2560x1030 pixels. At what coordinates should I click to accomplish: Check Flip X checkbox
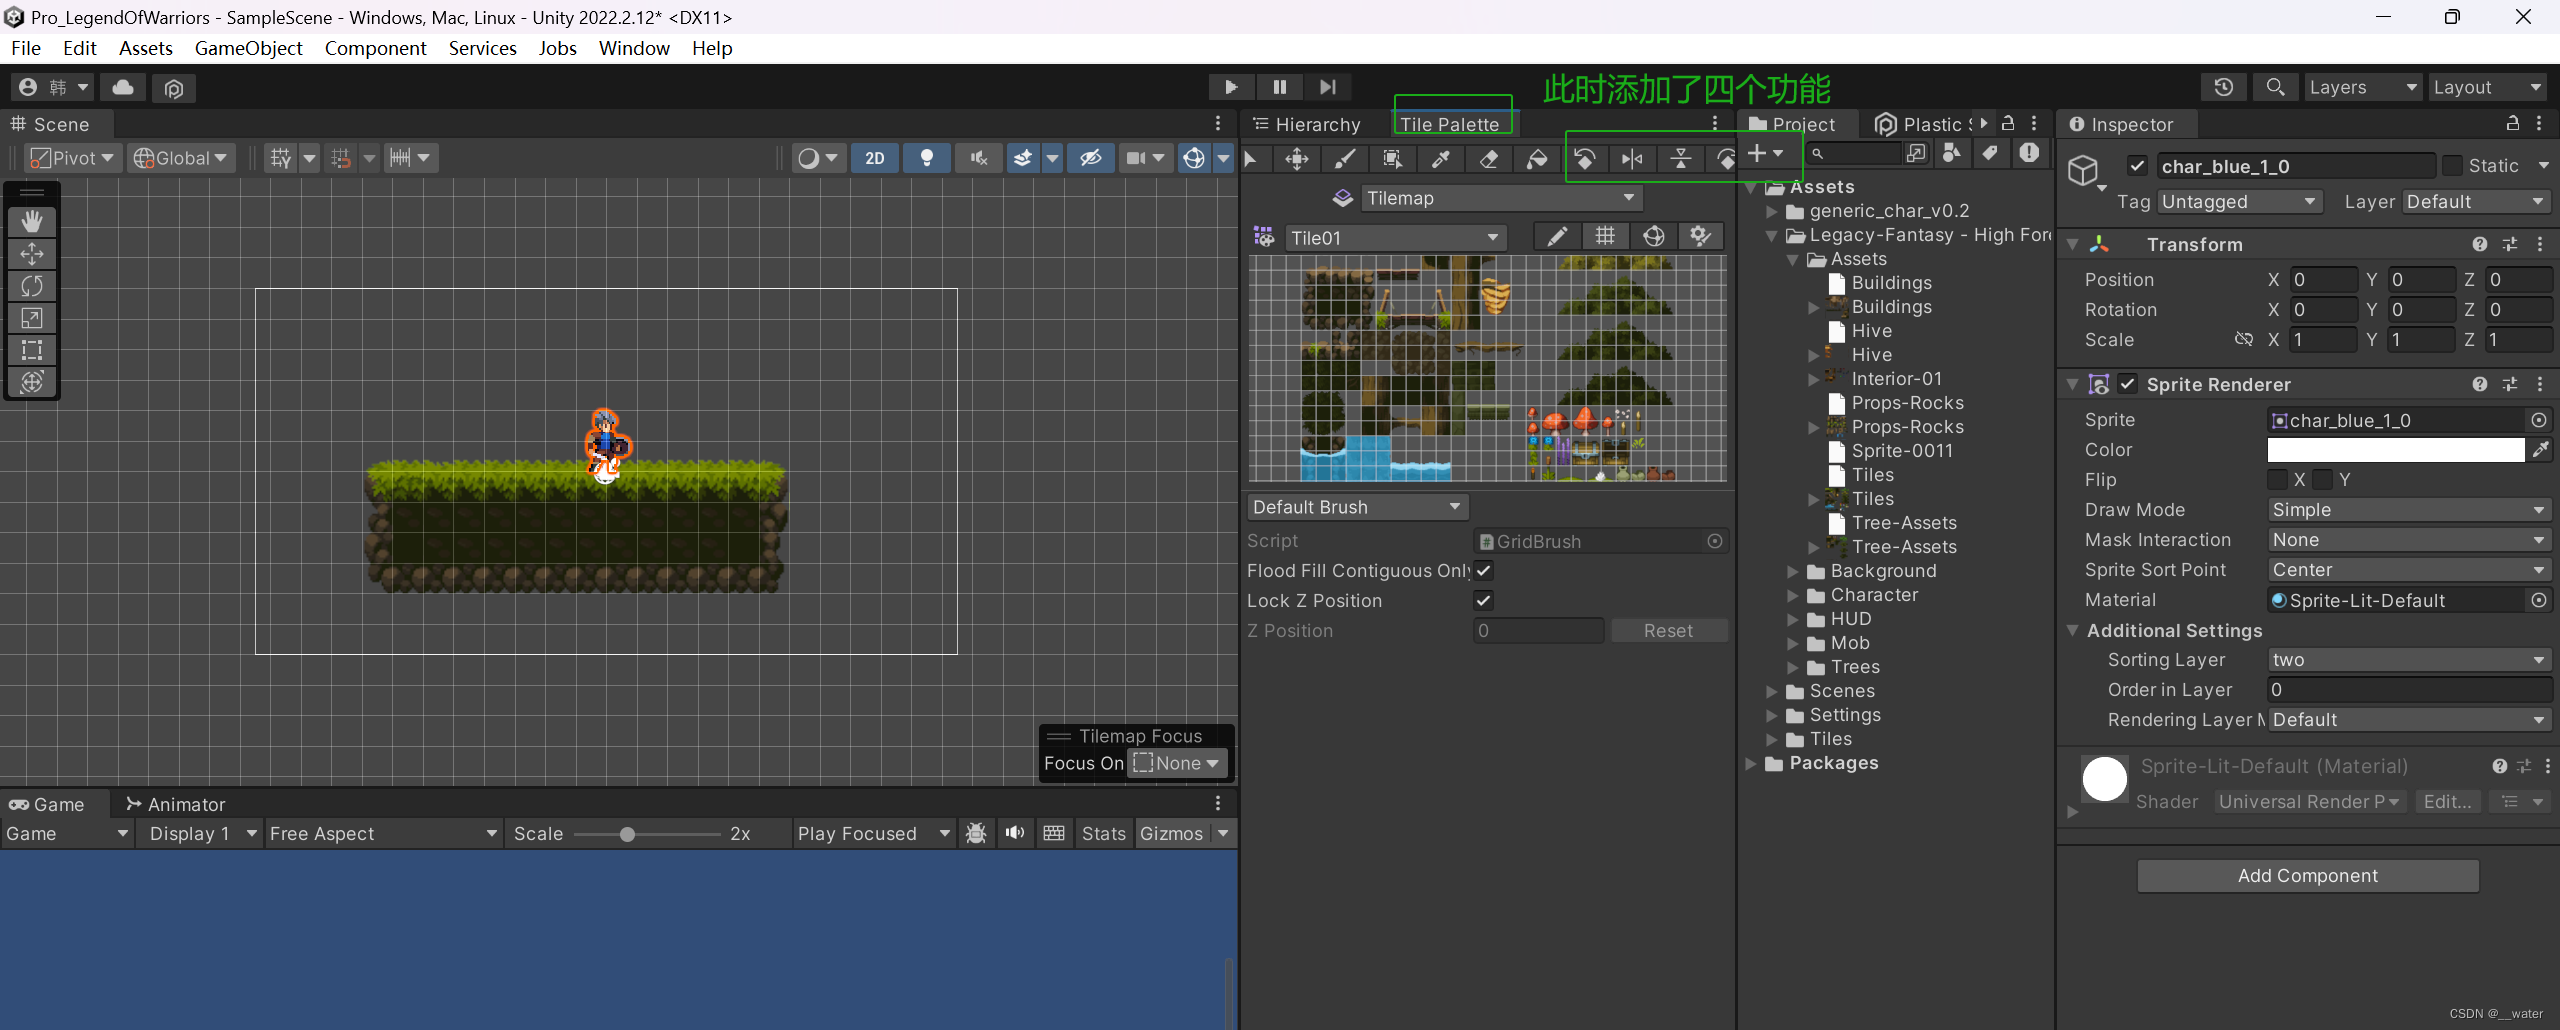click(2277, 480)
